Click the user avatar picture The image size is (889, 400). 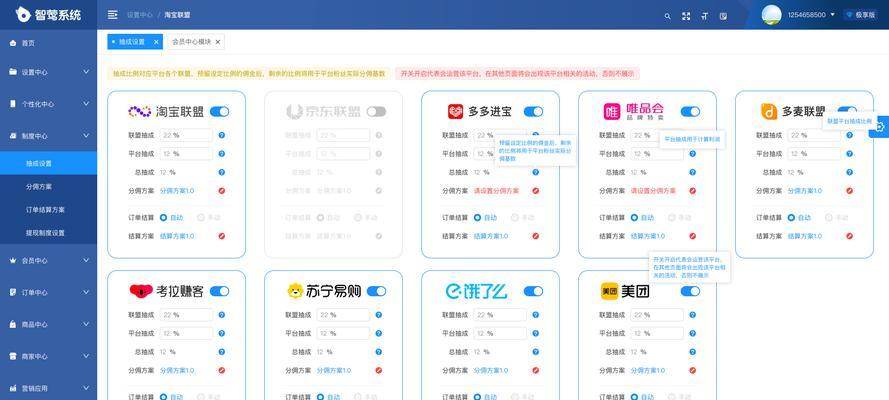[x=771, y=15]
